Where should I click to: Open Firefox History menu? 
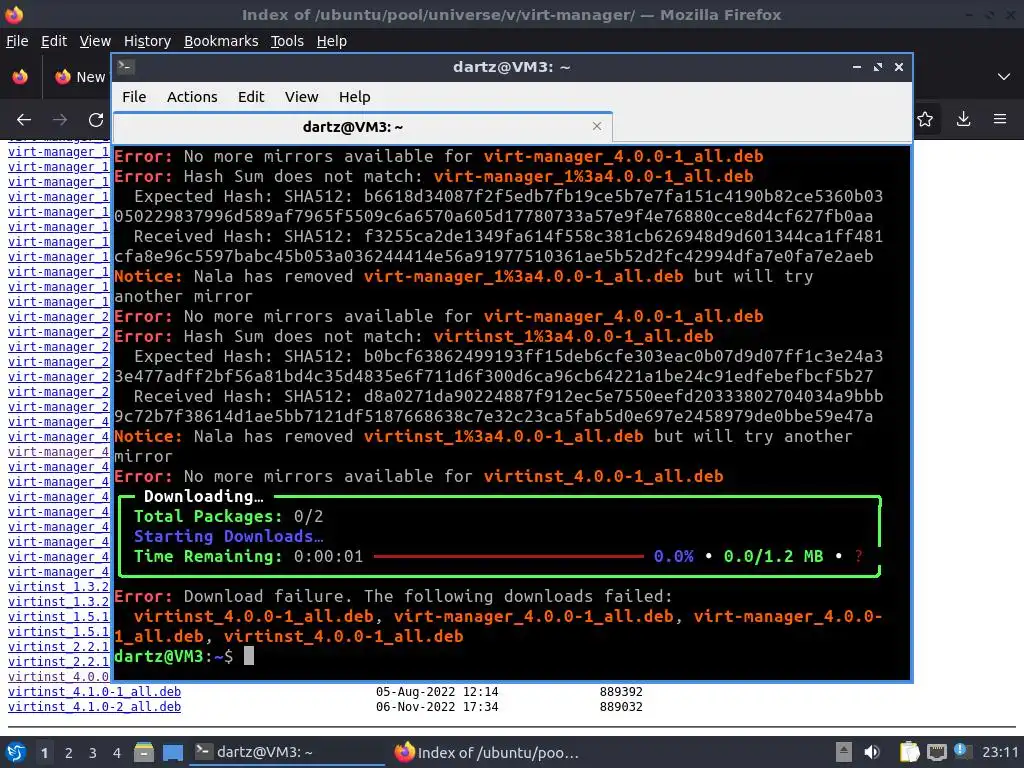(x=147, y=41)
